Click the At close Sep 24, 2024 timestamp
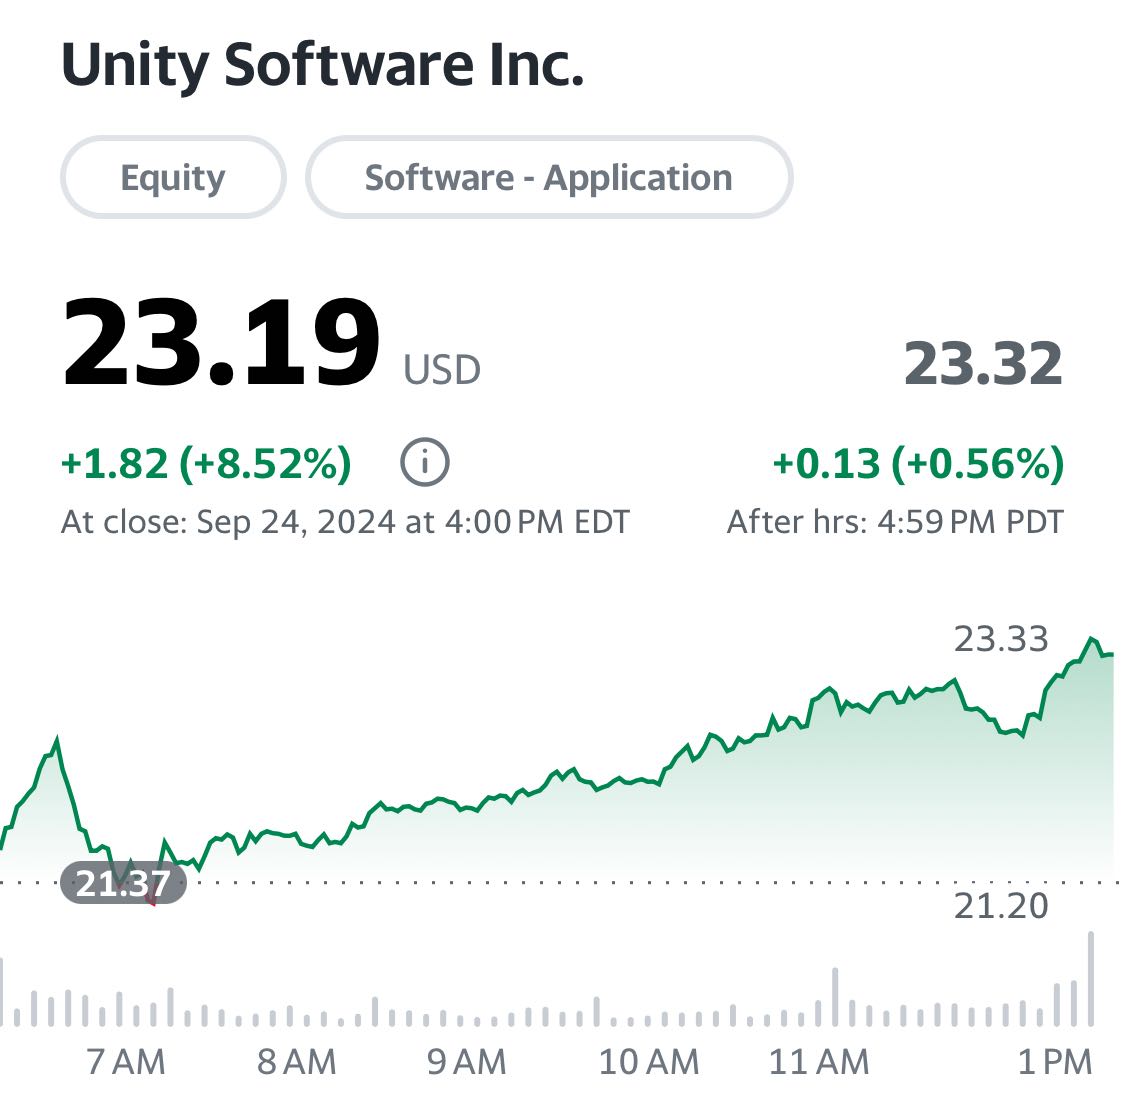1125x1113 pixels. 345,522
